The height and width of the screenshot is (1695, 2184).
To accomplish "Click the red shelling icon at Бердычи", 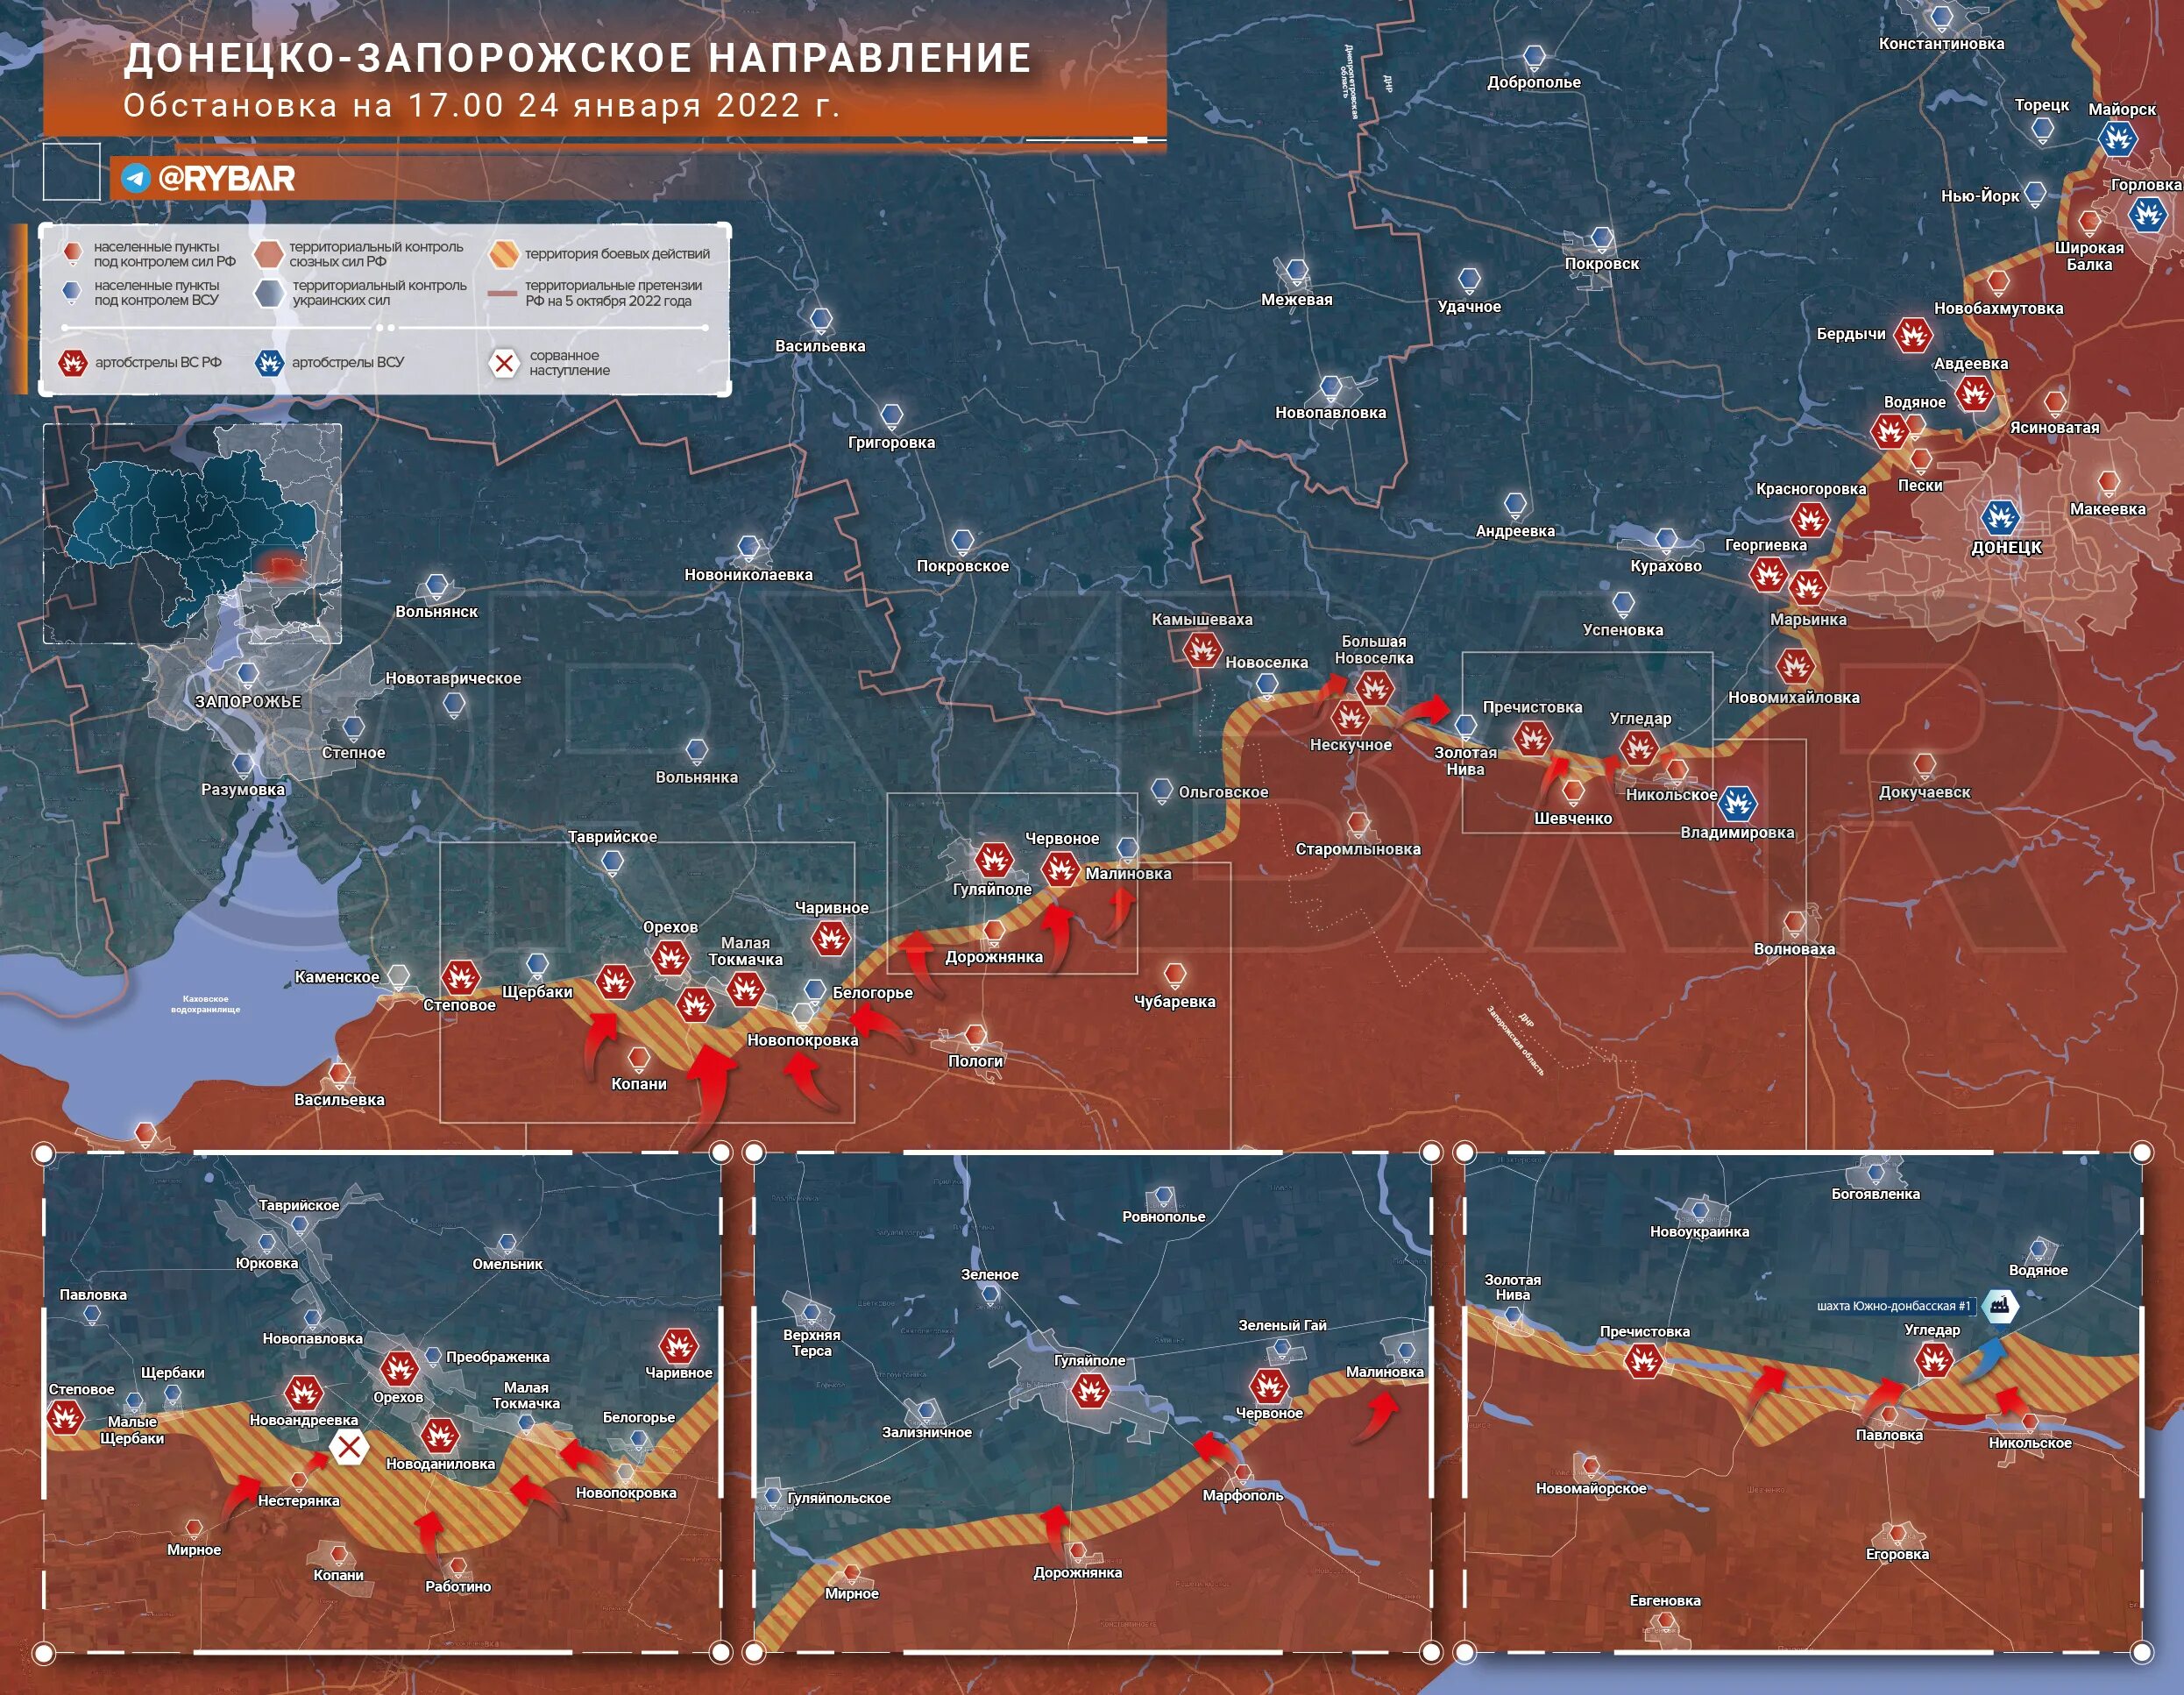I will [1912, 335].
